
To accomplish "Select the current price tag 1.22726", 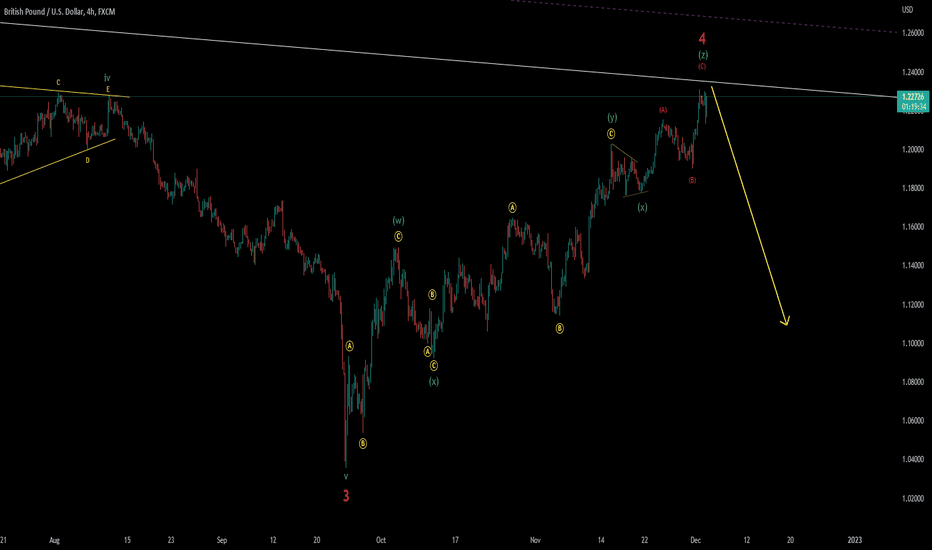I will coord(912,102).
